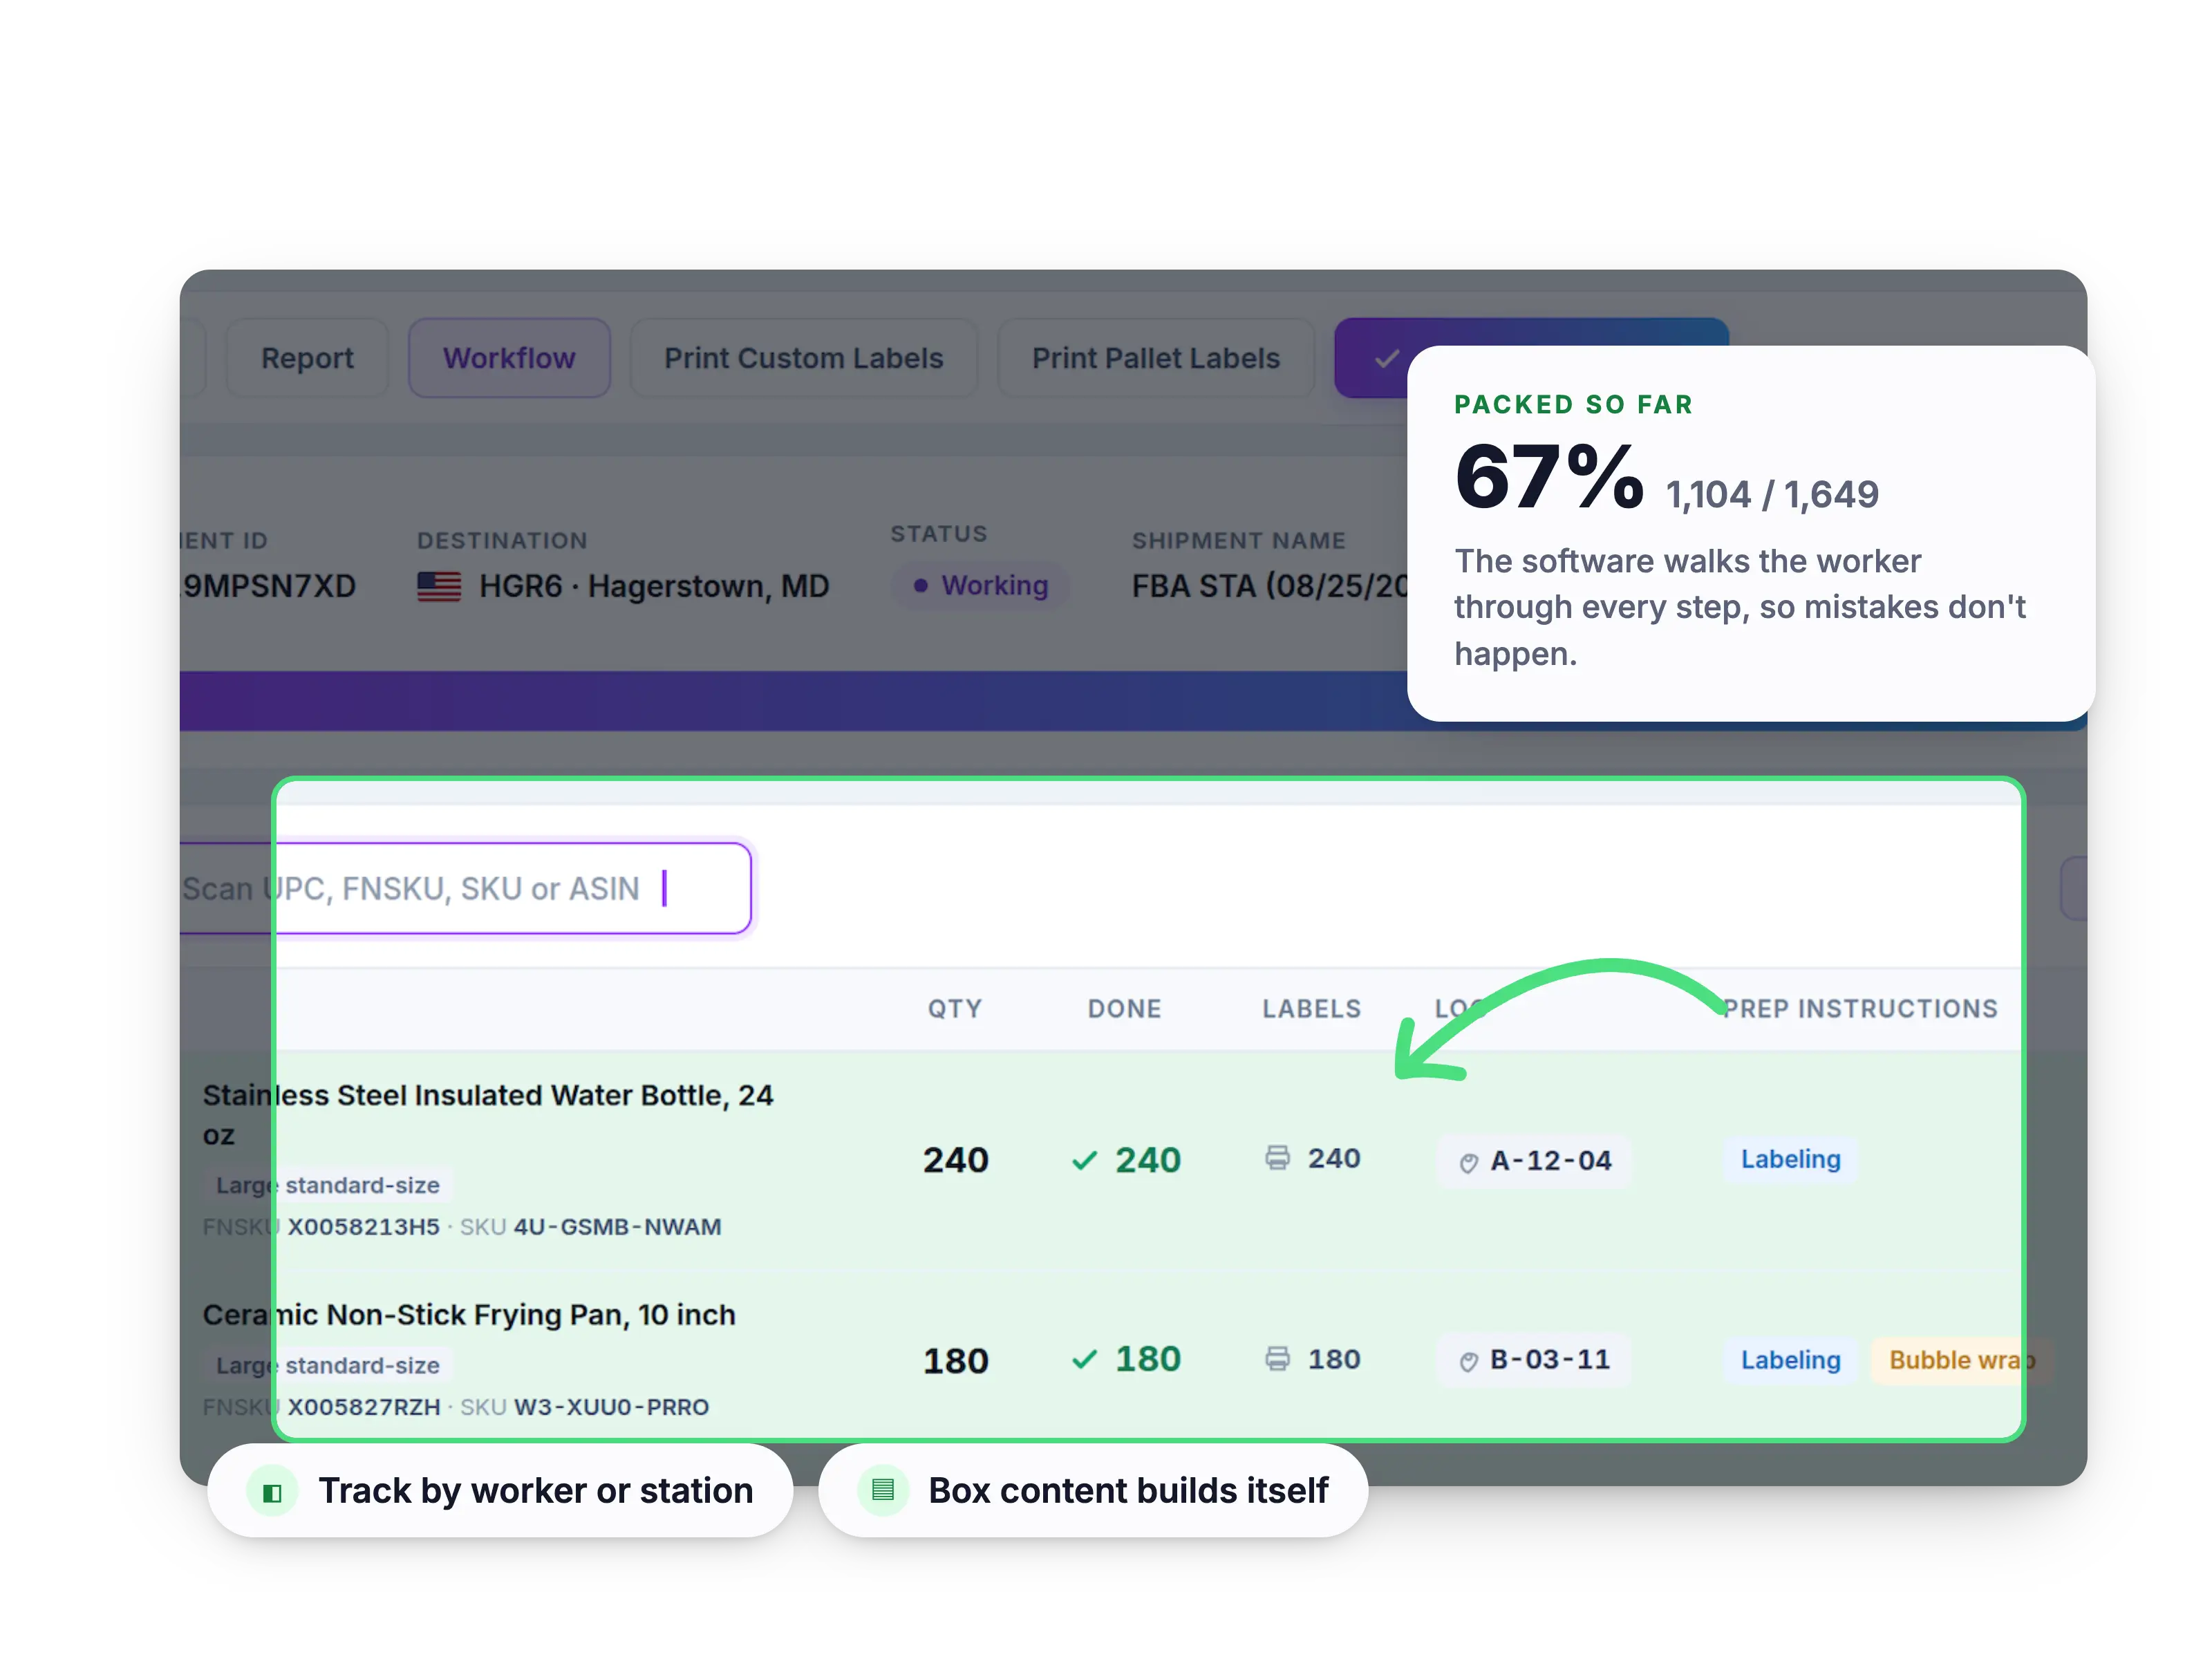2212x1659 pixels.
Task: Click location pin icon in B-03-11 tag
Action: 1468,1361
